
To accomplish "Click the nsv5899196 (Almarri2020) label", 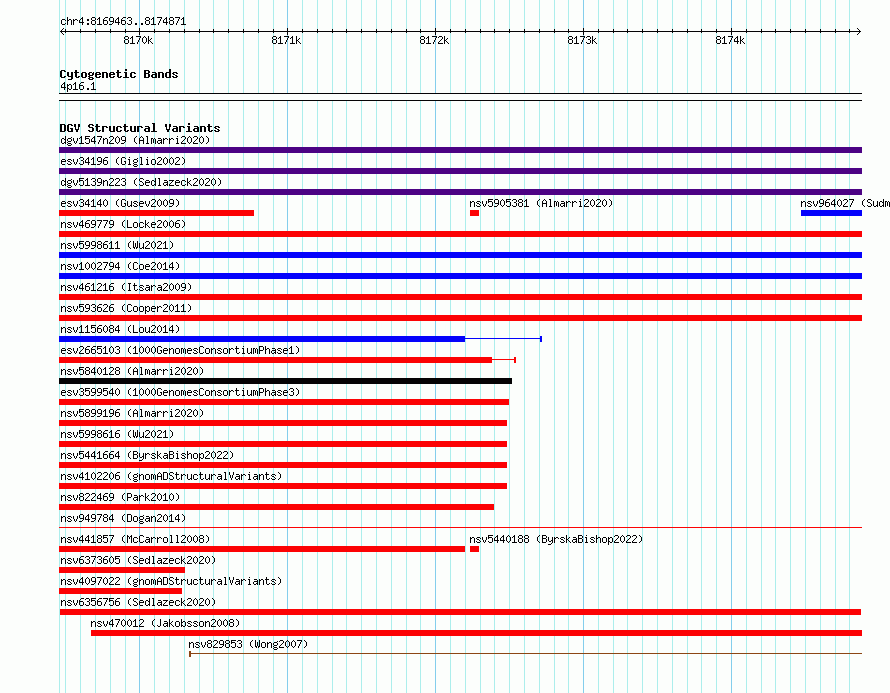I will pyautogui.click(x=132, y=413).
